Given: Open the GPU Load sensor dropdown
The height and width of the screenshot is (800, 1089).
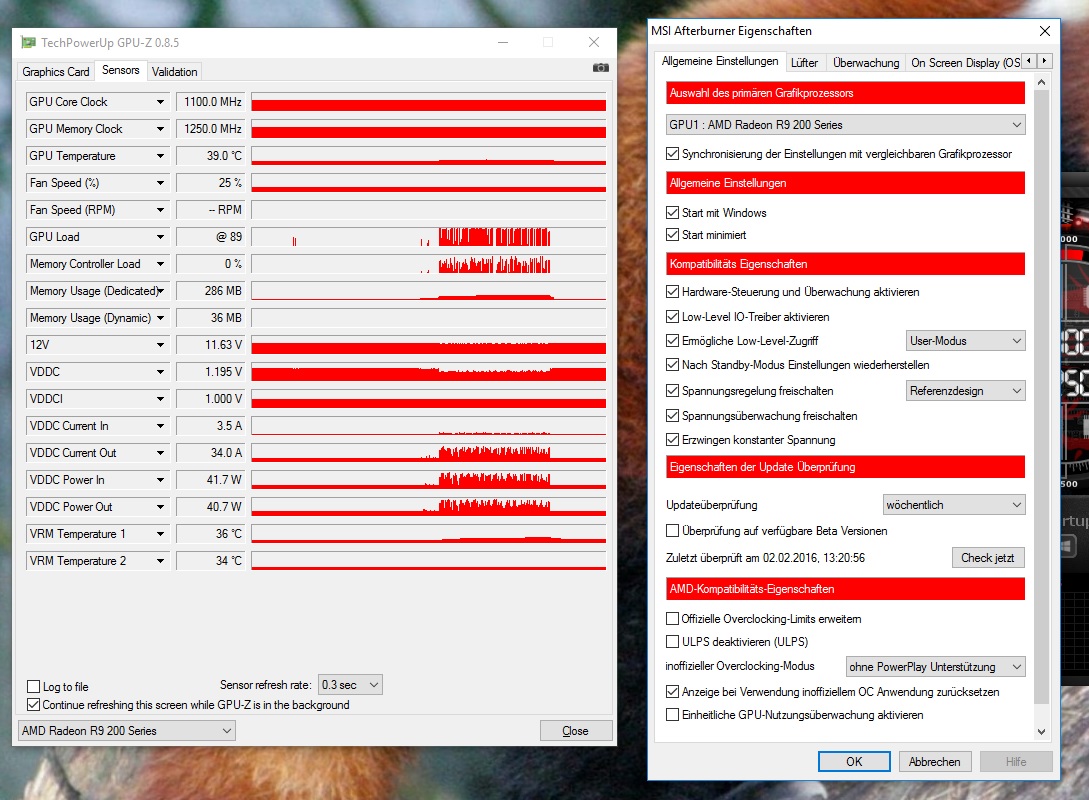Looking at the screenshot, I should (160, 237).
